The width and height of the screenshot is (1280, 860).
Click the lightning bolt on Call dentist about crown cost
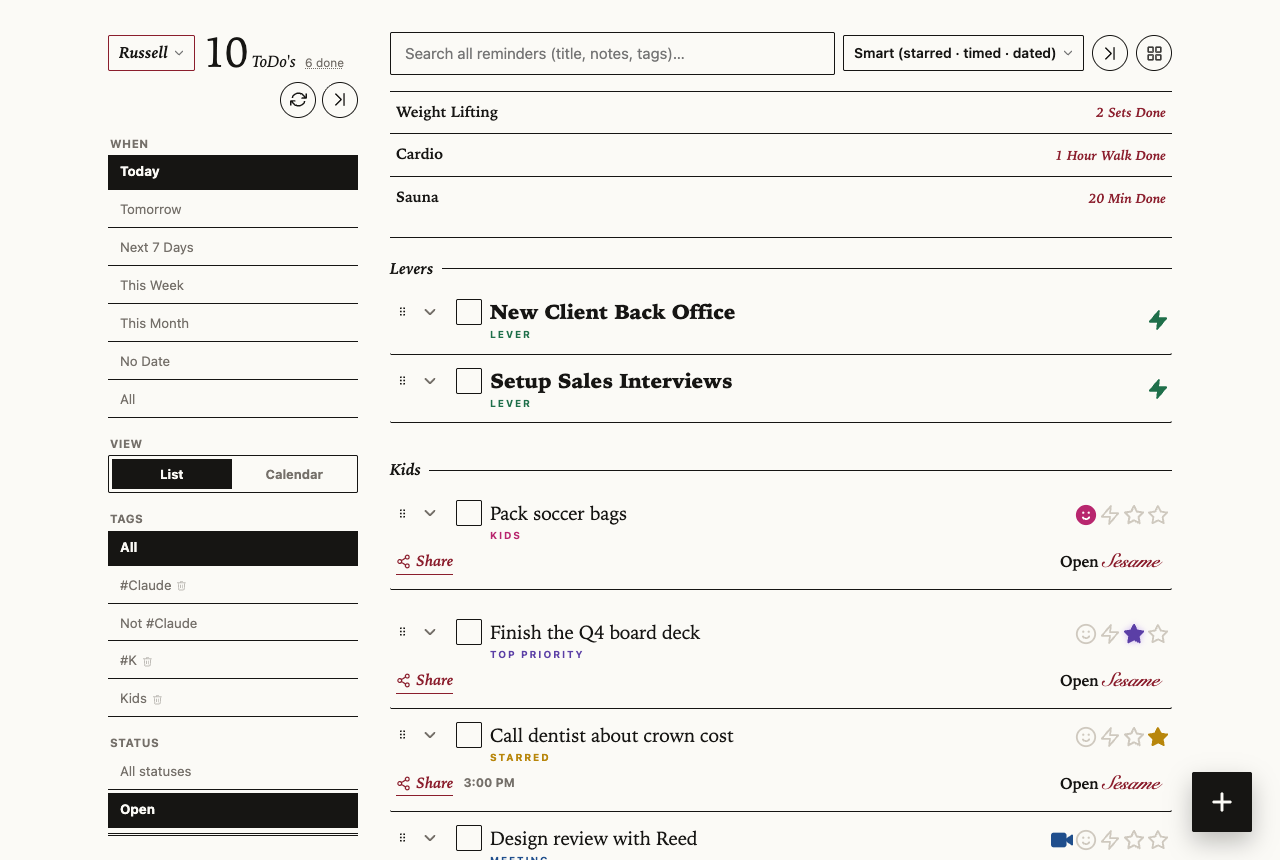coord(1110,737)
